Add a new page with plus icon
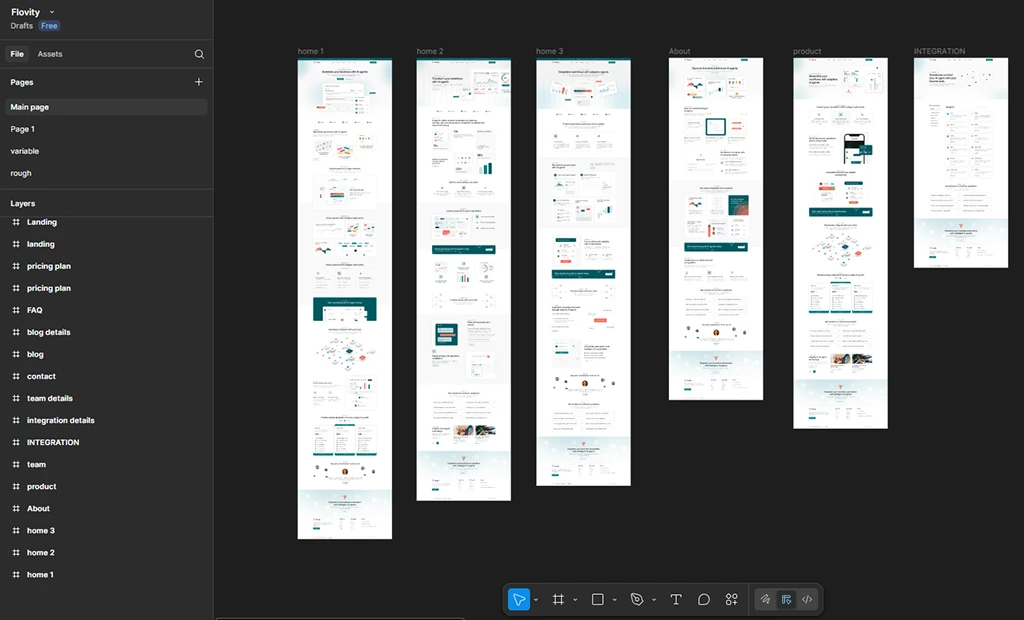Screen dimensions: 1024x620 click(x=199, y=82)
